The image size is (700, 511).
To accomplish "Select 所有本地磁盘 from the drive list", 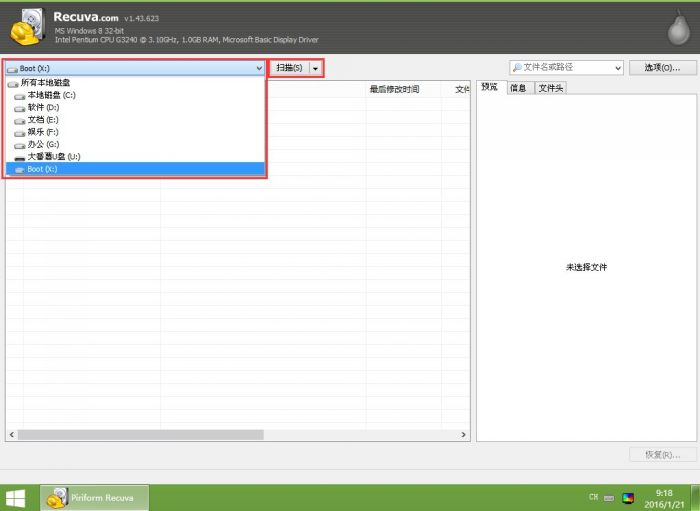I will click(x=46, y=83).
